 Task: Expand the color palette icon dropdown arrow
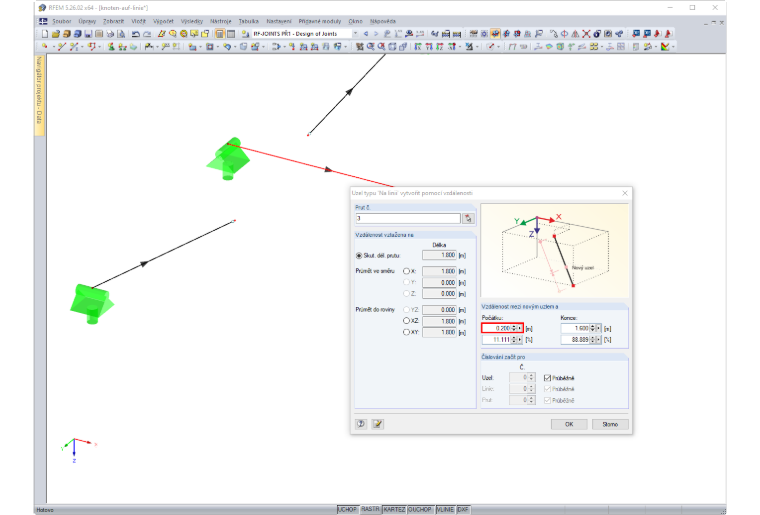(673, 47)
